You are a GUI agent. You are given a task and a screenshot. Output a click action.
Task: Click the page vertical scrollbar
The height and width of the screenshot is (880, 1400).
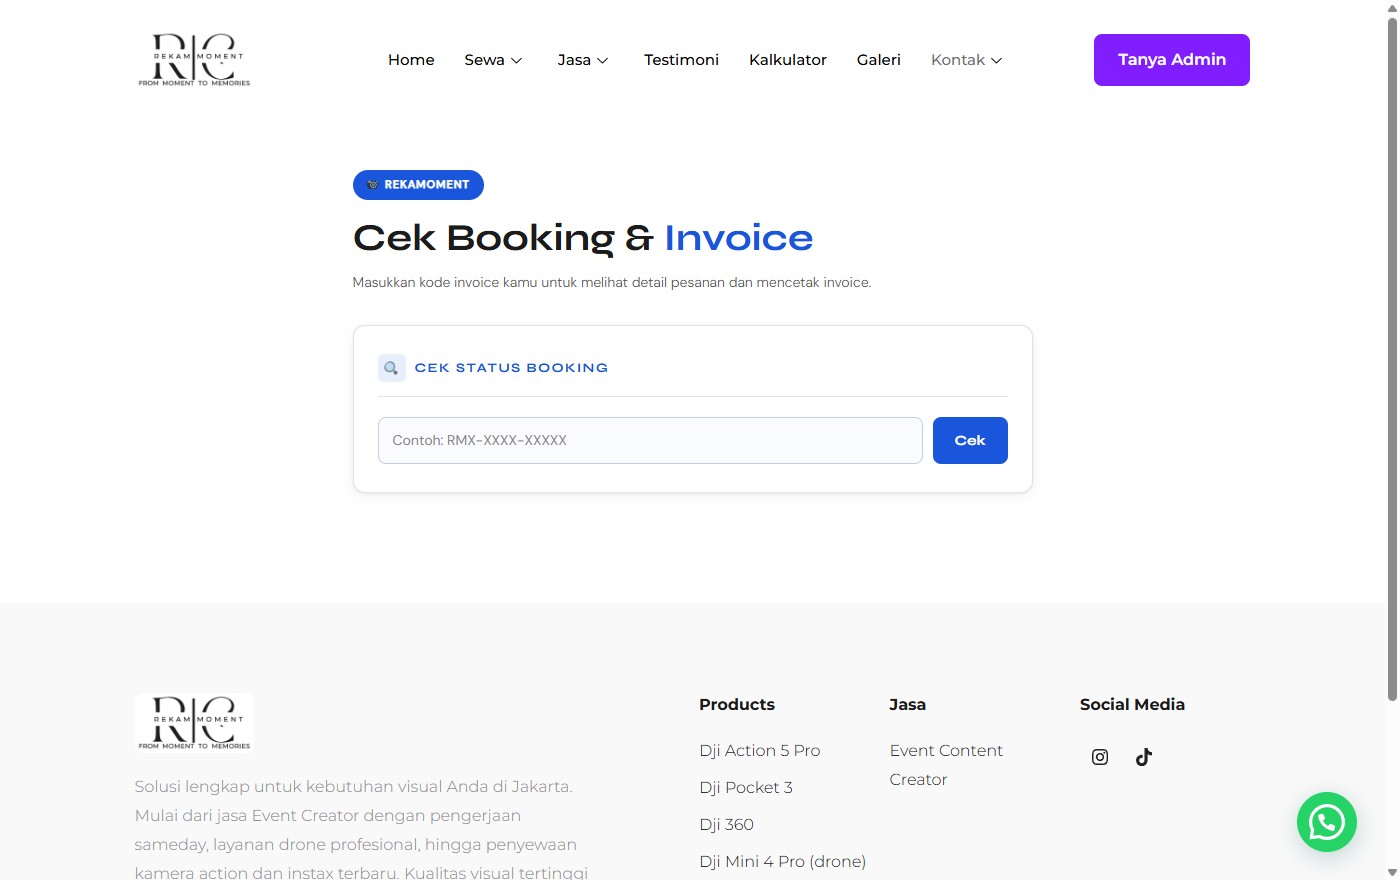click(1392, 360)
